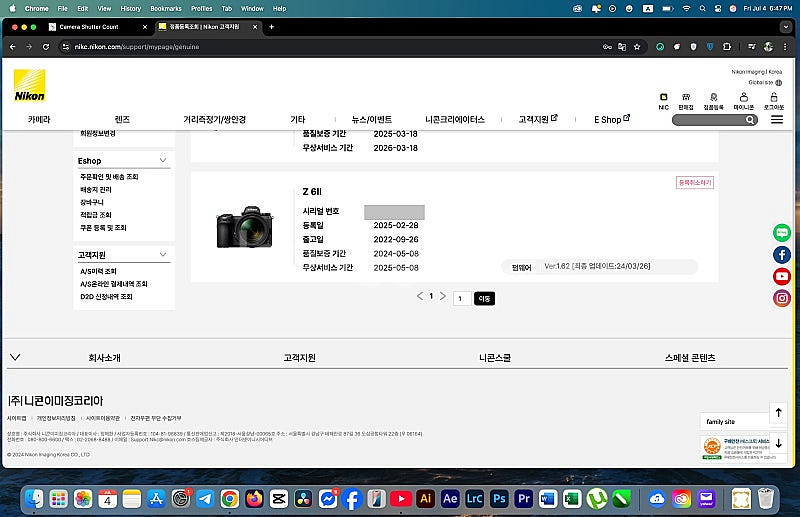The width and height of the screenshot is (800, 517).
Task: Open Finder from the dock
Action: click(34, 498)
